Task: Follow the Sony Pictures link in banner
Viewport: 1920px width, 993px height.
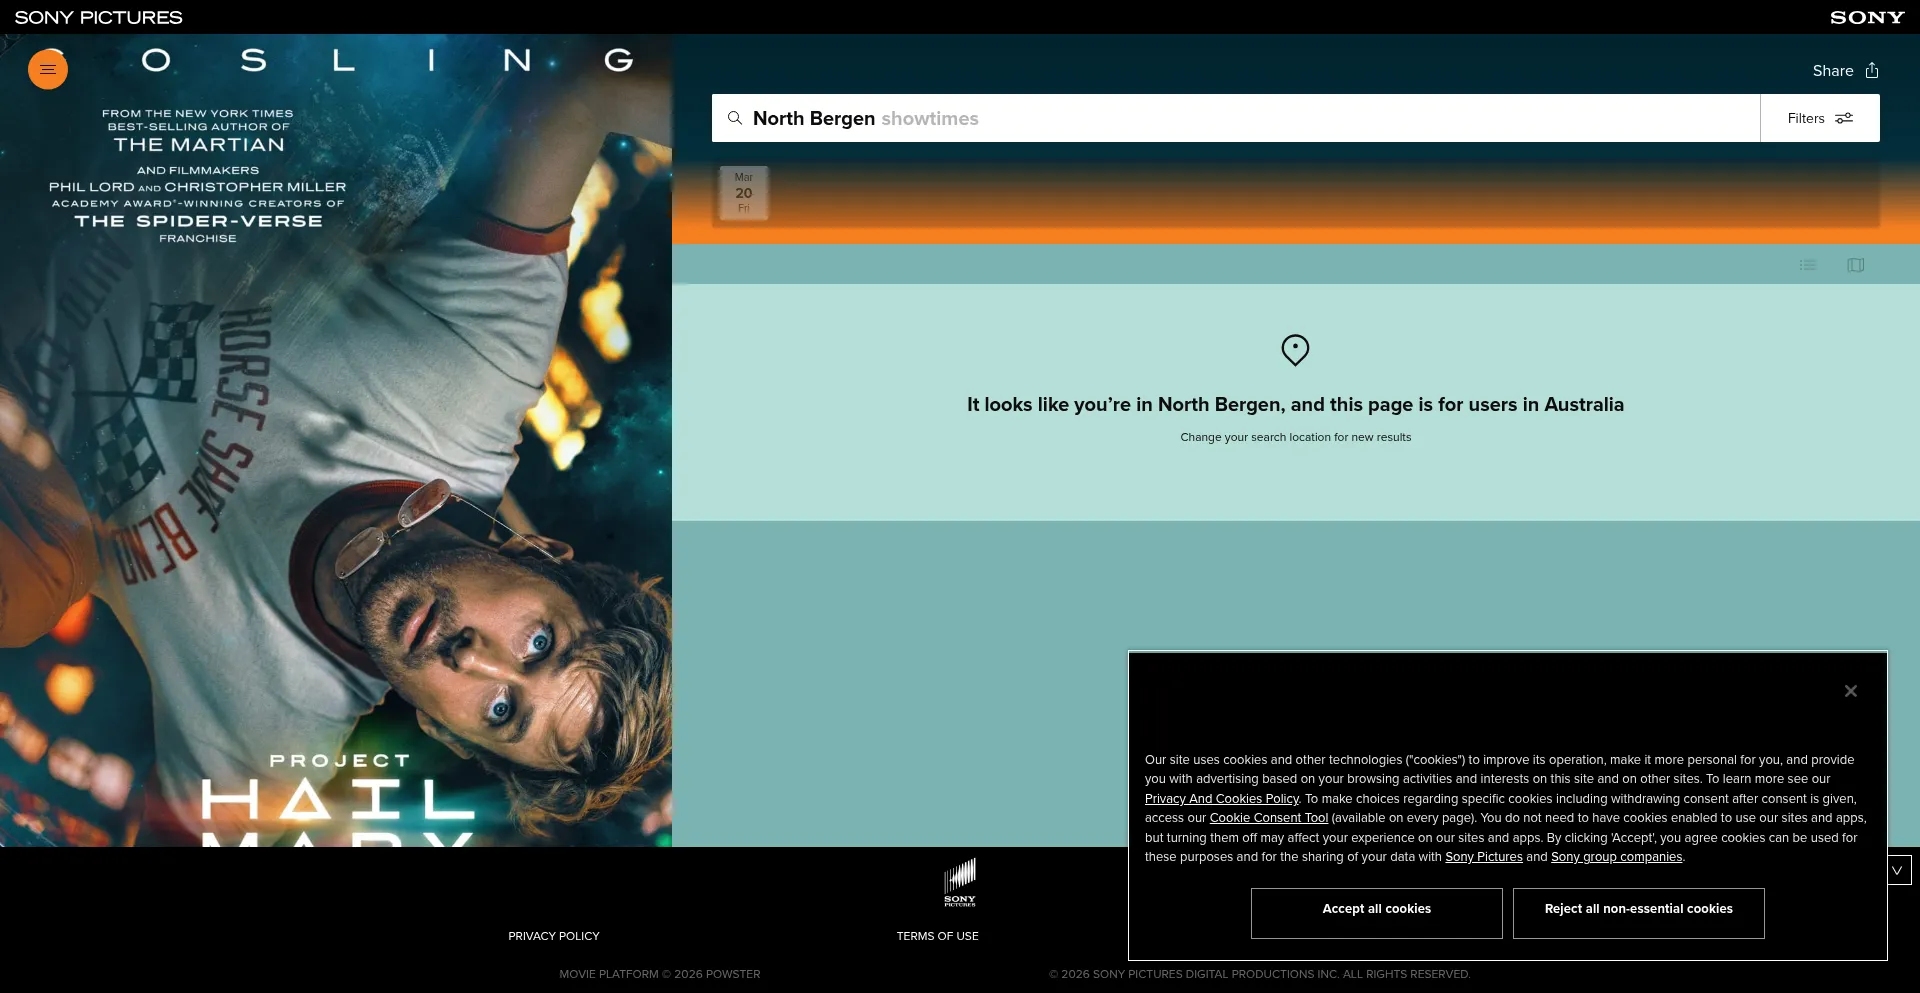Action: click(x=1484, y=857)
